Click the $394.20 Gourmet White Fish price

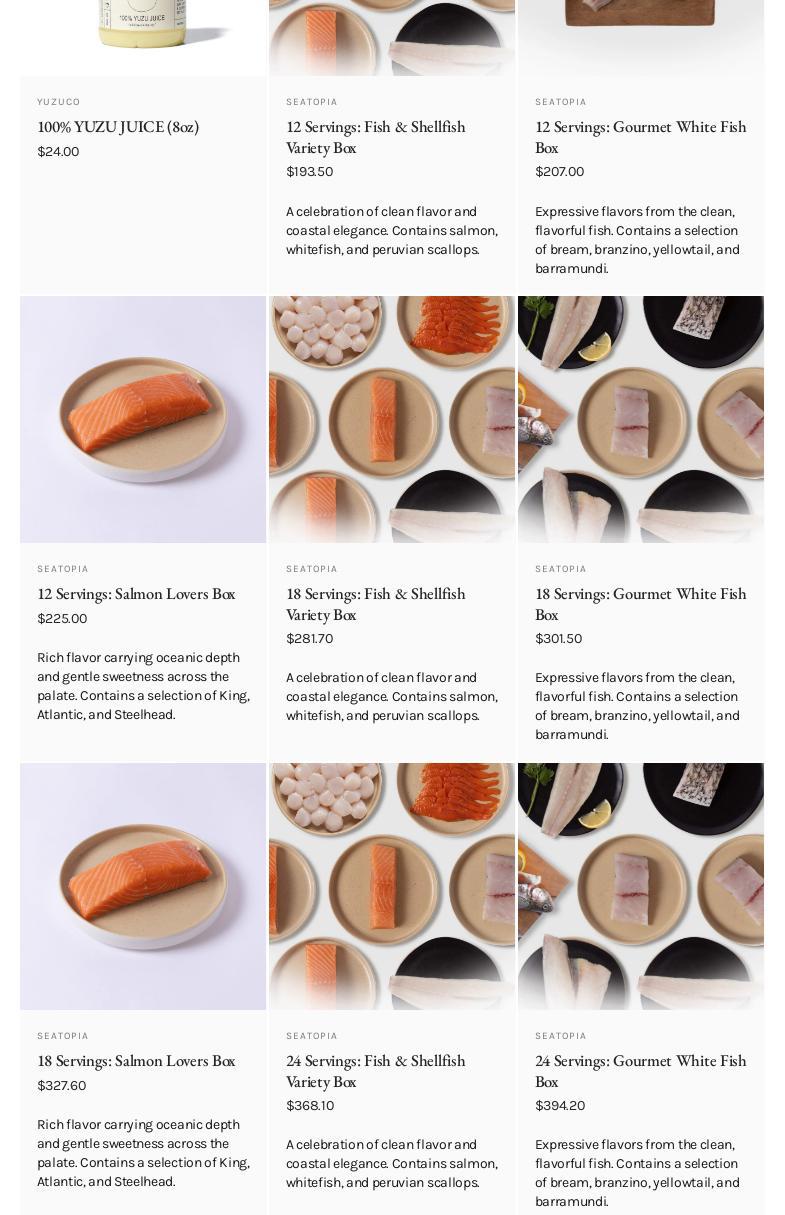[x=560, y=1106]
